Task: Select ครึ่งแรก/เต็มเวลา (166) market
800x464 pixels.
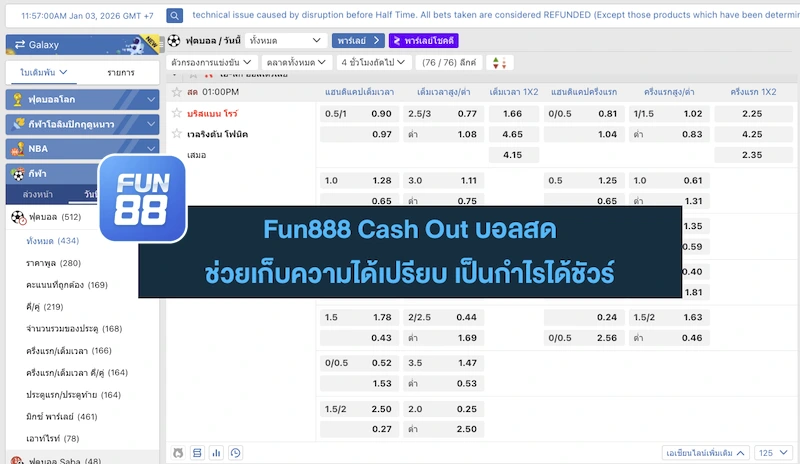Action: click(69, 351)
